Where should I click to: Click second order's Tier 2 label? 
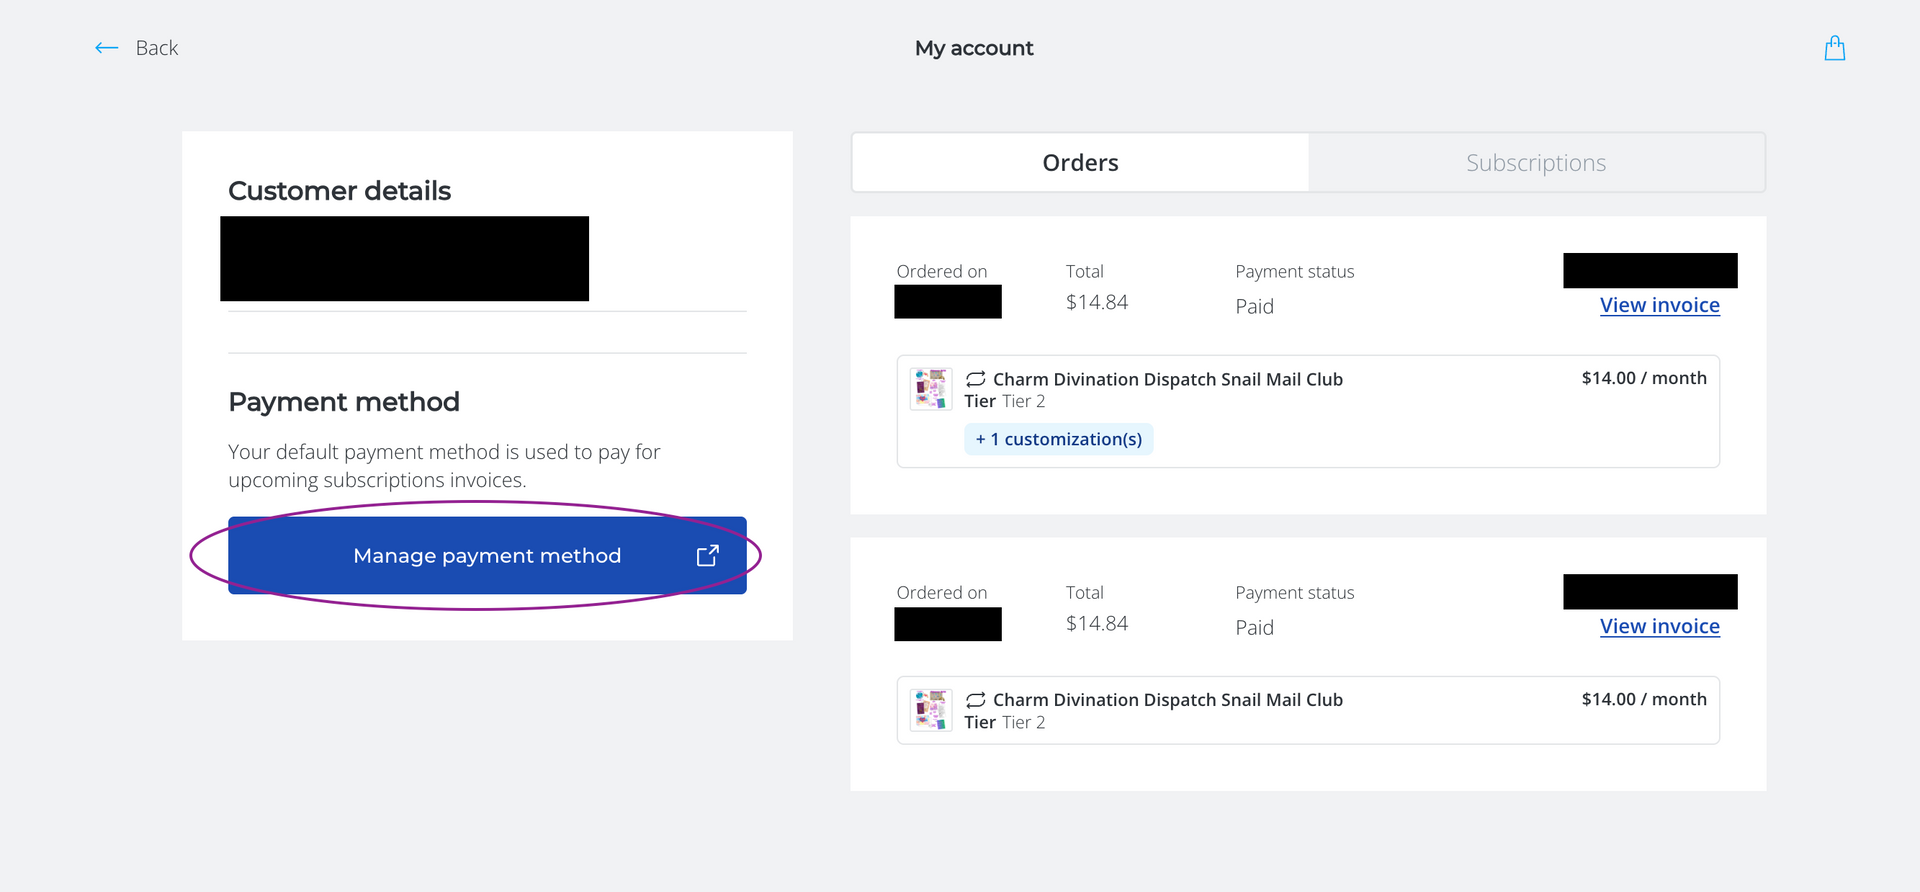1023,723
